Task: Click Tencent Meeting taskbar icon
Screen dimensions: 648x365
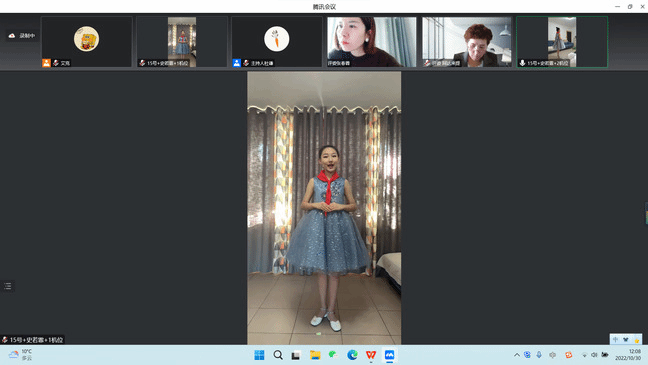Action: tap(389, 355)
